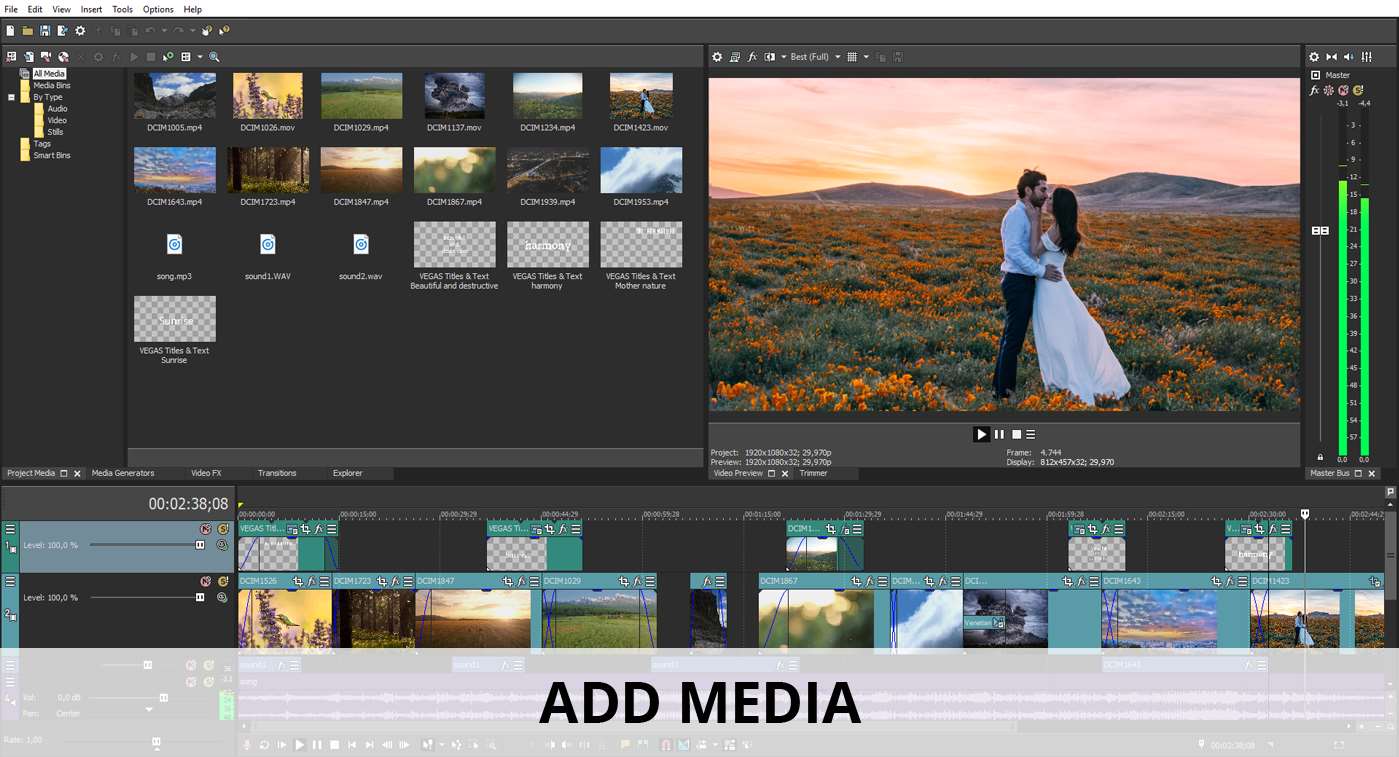Mute the Master bus
Image resolution: width=1399 pixels, height=757 pixels.
pos(1341,90)
